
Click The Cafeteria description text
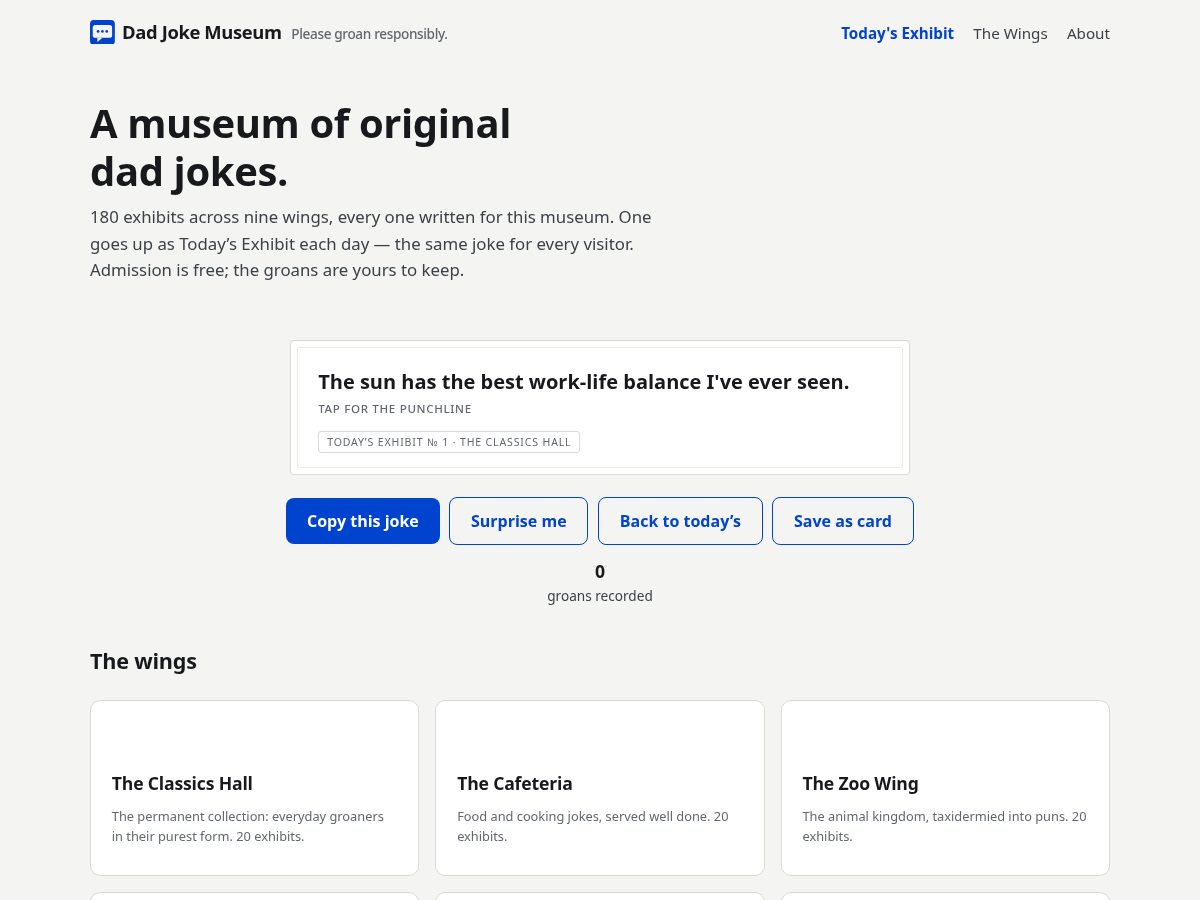tap(593, 826)
